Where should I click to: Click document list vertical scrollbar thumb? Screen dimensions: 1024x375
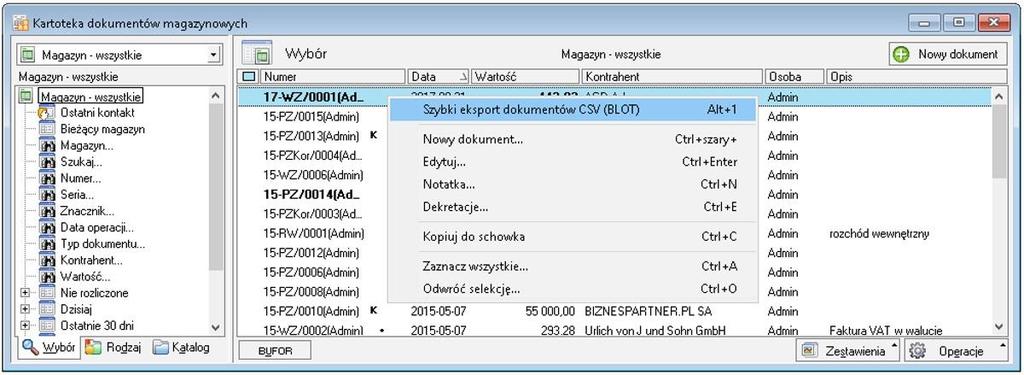coord(999,142)
